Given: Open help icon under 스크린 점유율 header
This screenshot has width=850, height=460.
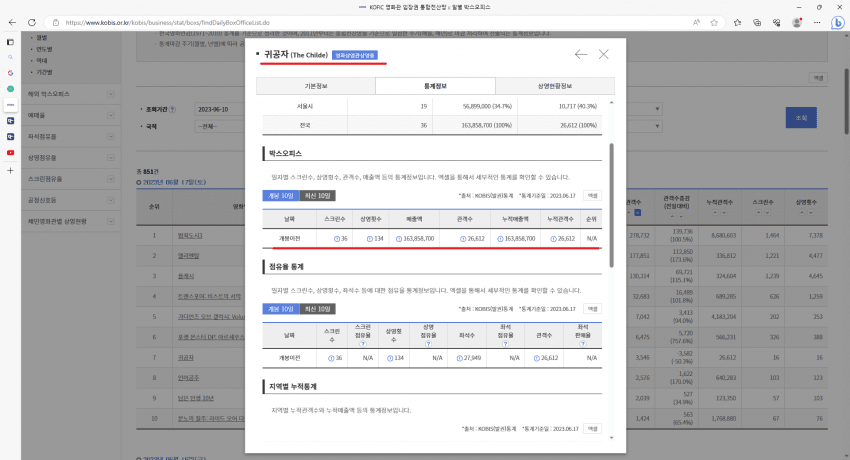Looking at the screenshot, I should pyautogui.click(x=363, y=344).
